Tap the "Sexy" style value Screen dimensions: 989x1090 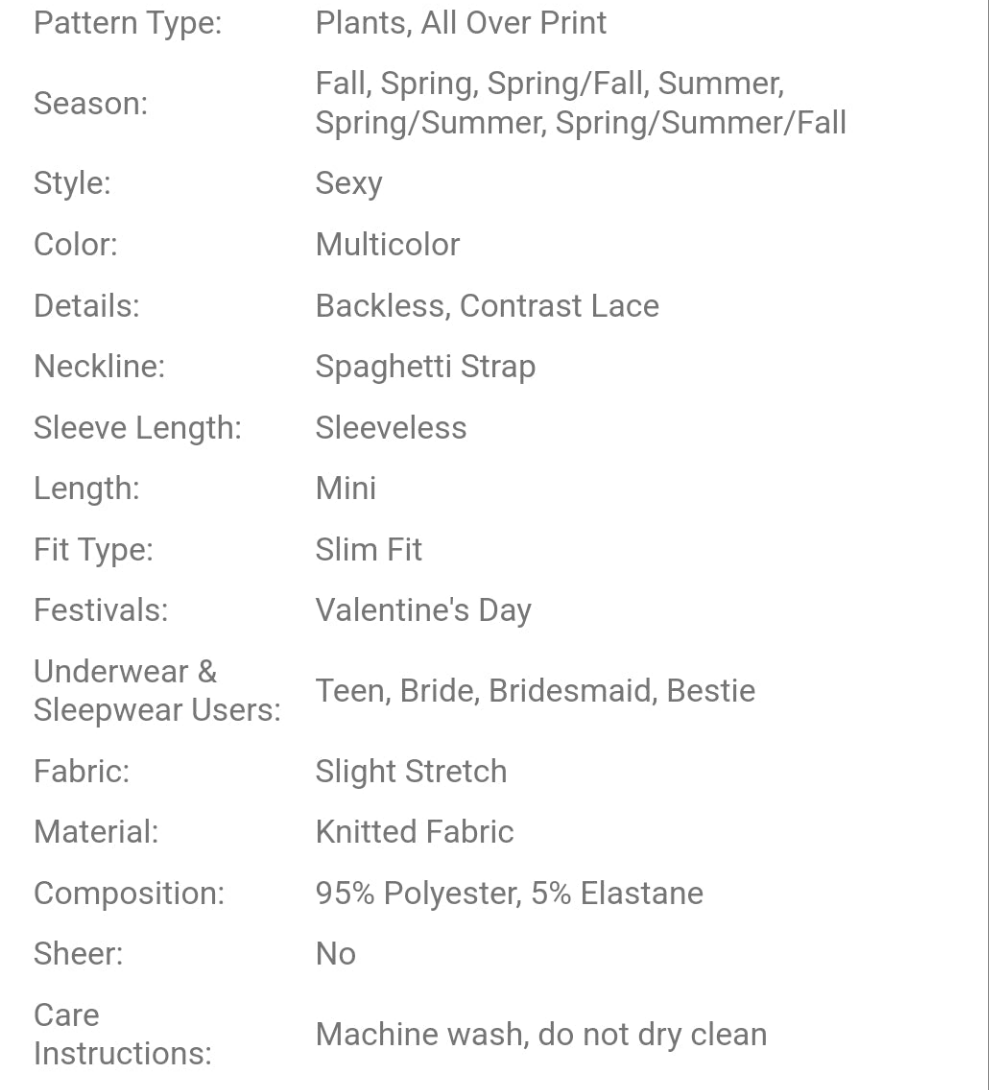[348, 184]
